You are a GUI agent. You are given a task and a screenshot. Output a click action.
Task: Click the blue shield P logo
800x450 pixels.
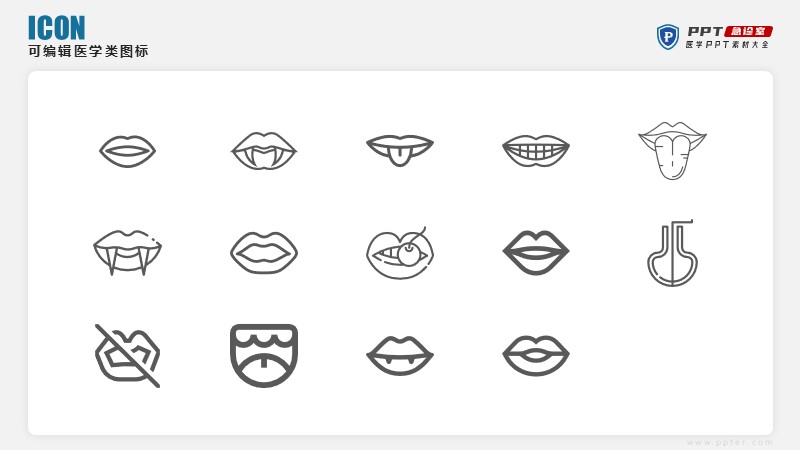tap(668, 37)
